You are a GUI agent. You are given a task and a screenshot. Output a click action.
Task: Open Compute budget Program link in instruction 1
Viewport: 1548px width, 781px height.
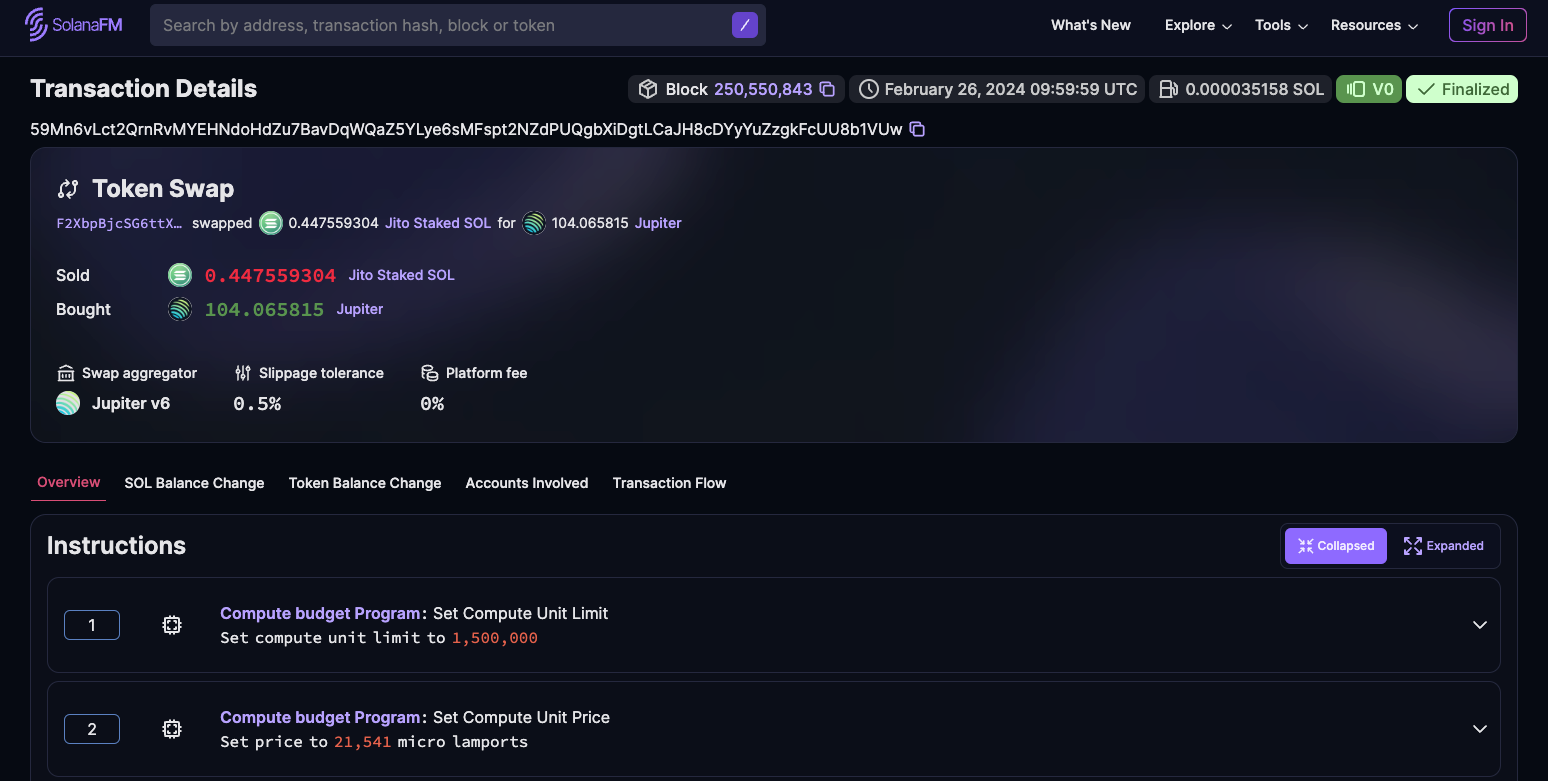320,613
